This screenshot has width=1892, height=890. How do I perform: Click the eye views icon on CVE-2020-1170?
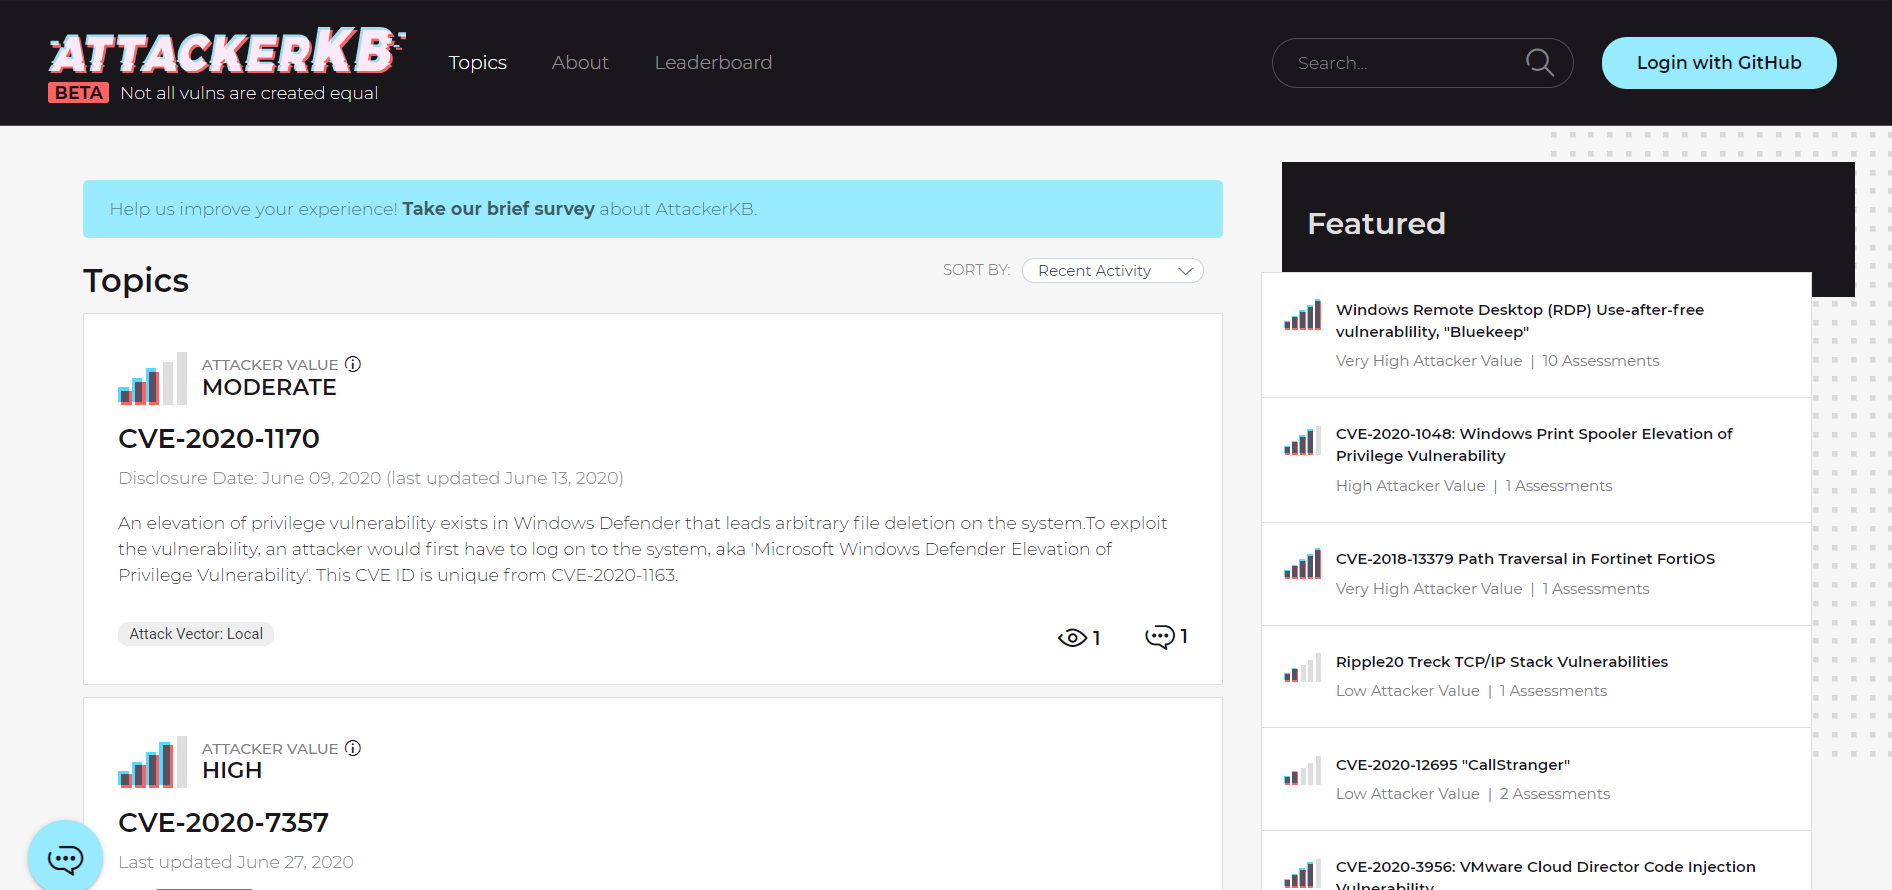click(1072, 638)
